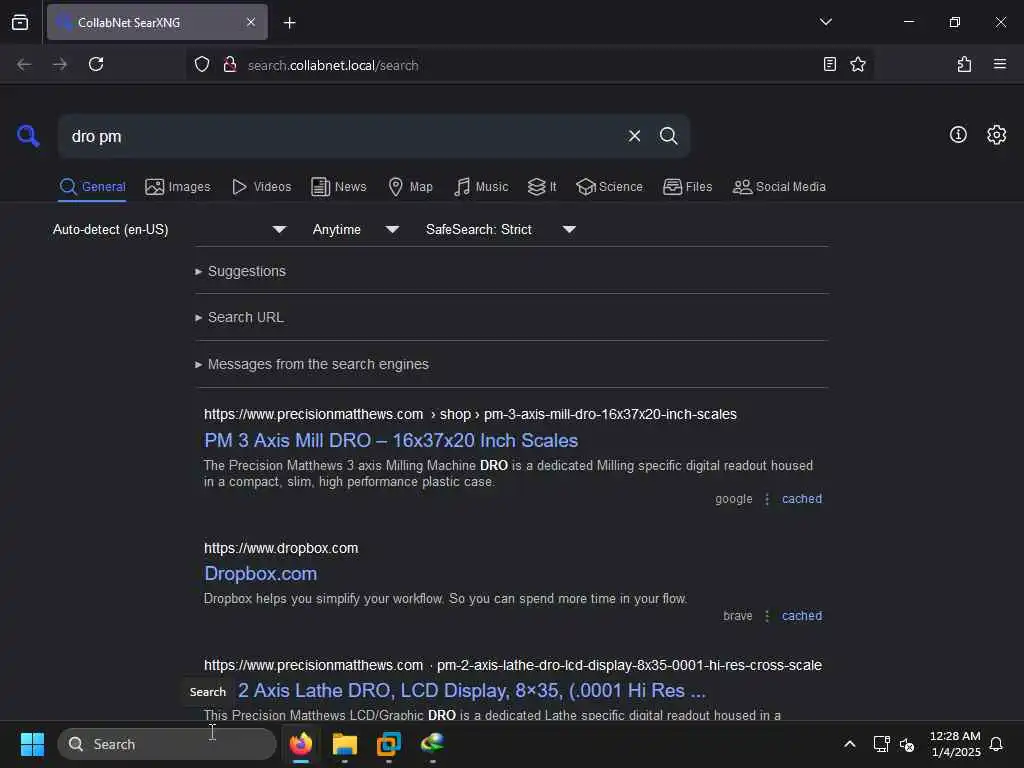
Task: Open the taskbar clock and date
Action: point(955,744)
